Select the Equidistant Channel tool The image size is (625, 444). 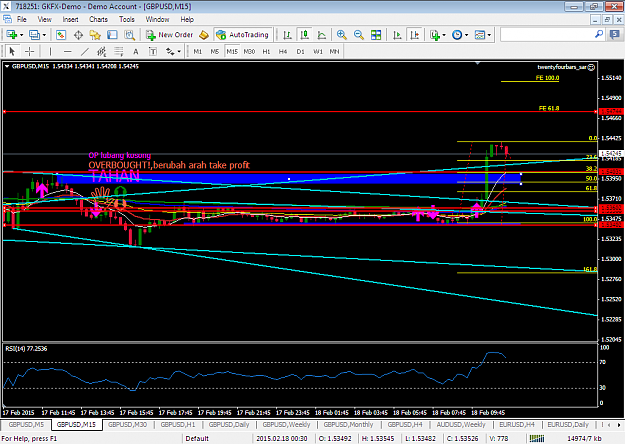click(x=102, y=51)
